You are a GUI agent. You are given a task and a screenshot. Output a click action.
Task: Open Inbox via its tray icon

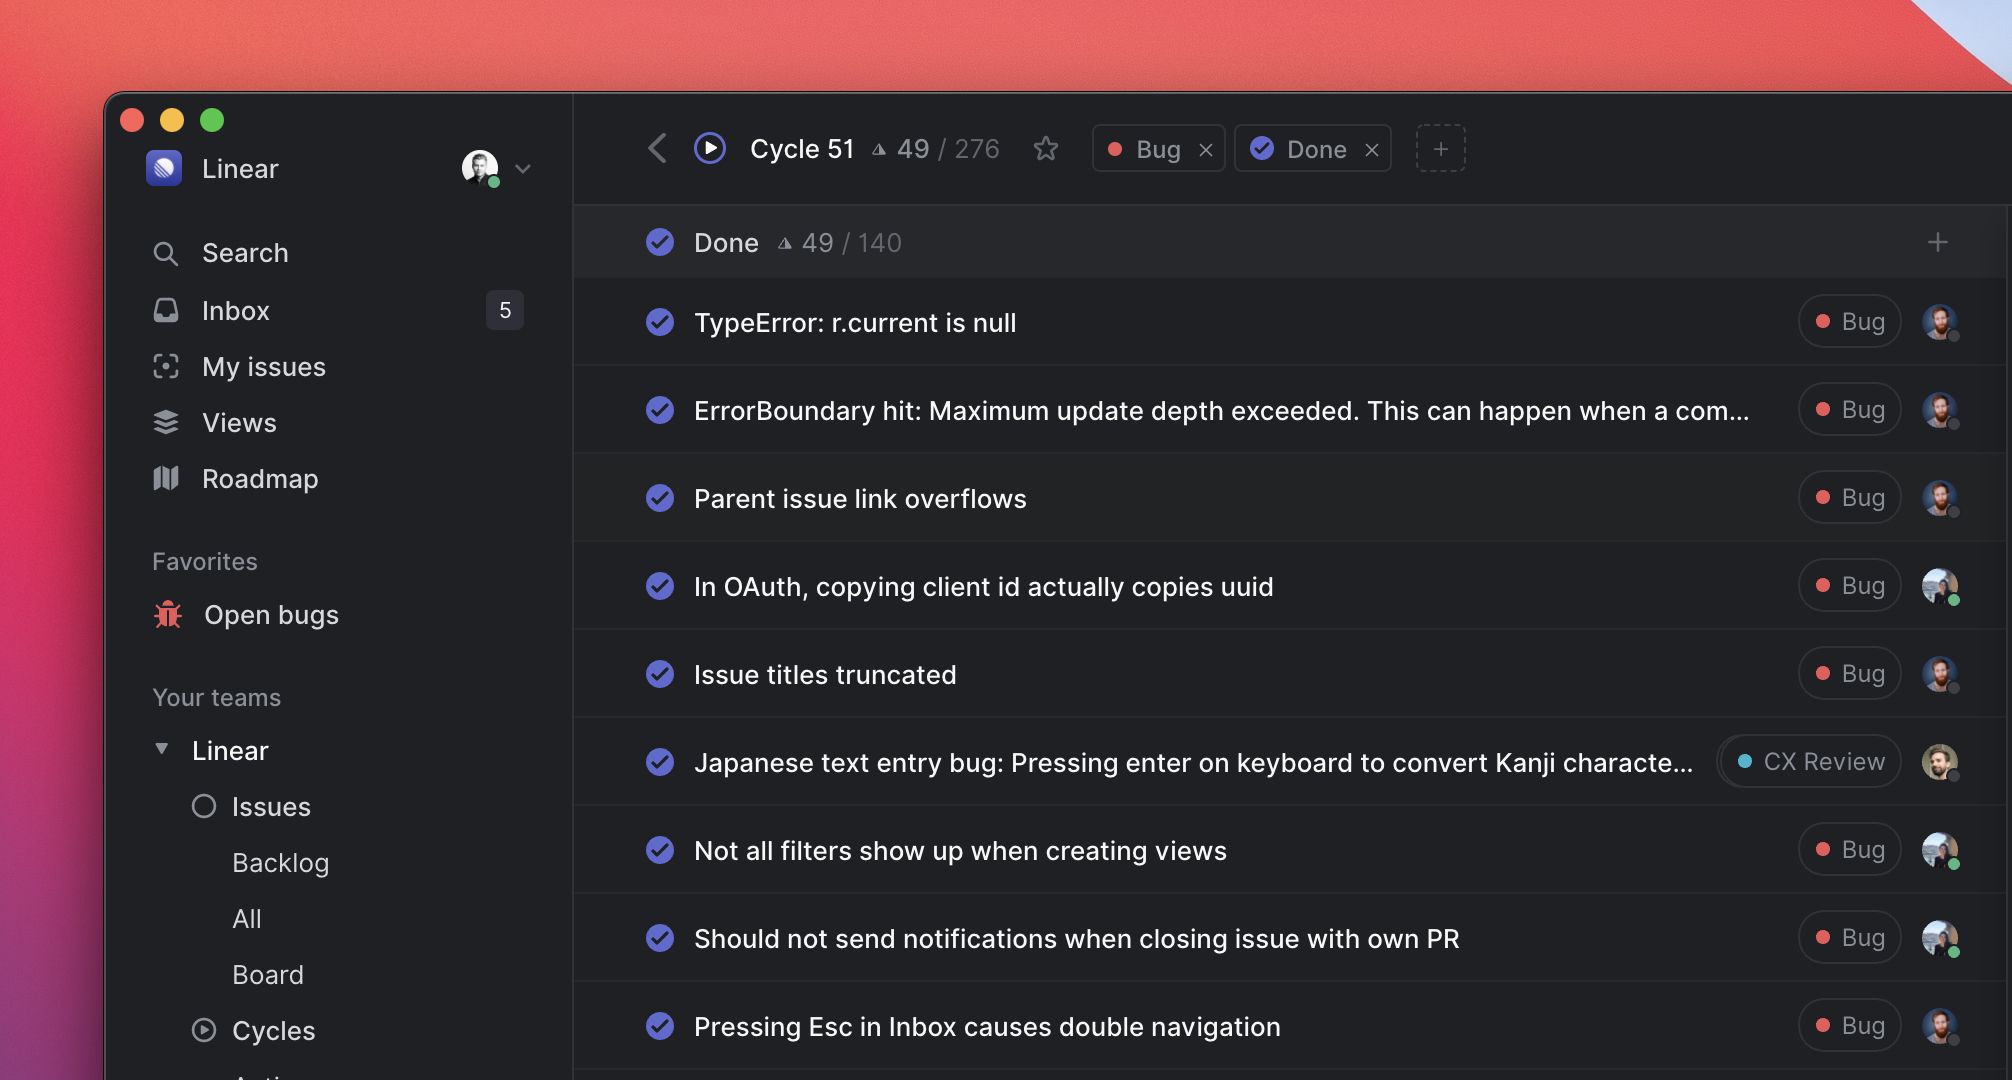(166, 311)
